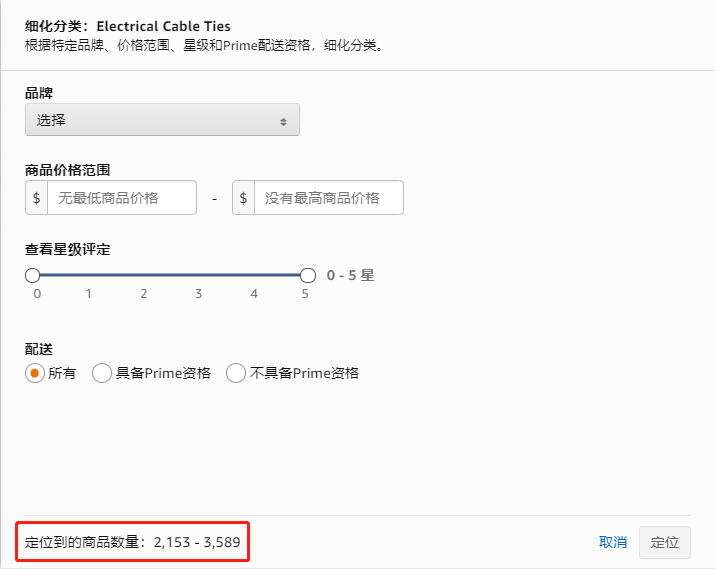Screen dimensions: 715x569
Task: Click the slider track at 3 stars
Action: tap(198, 275)
